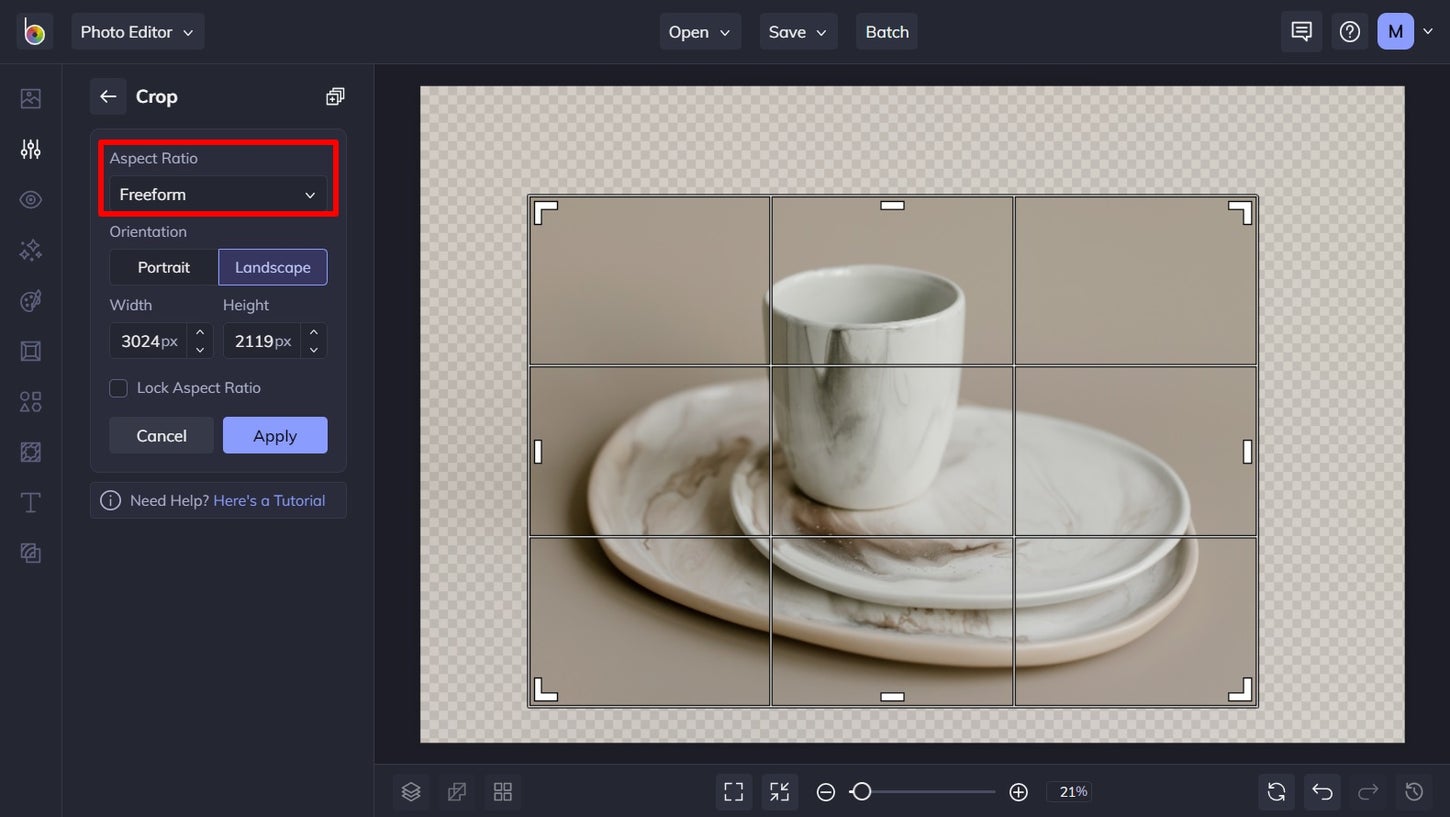
Task: Select the Text tool in sidebar
Action: tap(30, 502)
